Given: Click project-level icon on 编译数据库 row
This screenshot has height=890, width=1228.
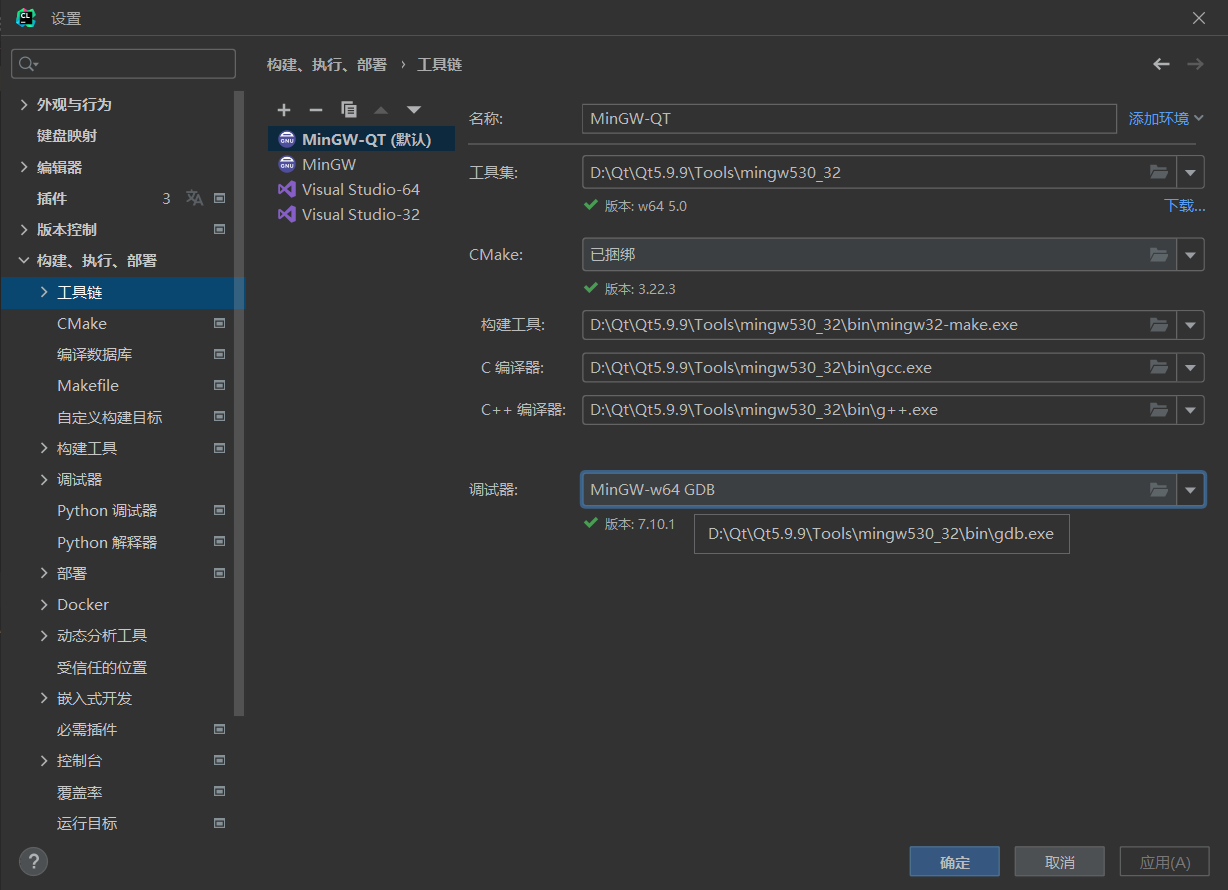Looking at the screenshot, I should pyautogui.click(x=220, y=354).
